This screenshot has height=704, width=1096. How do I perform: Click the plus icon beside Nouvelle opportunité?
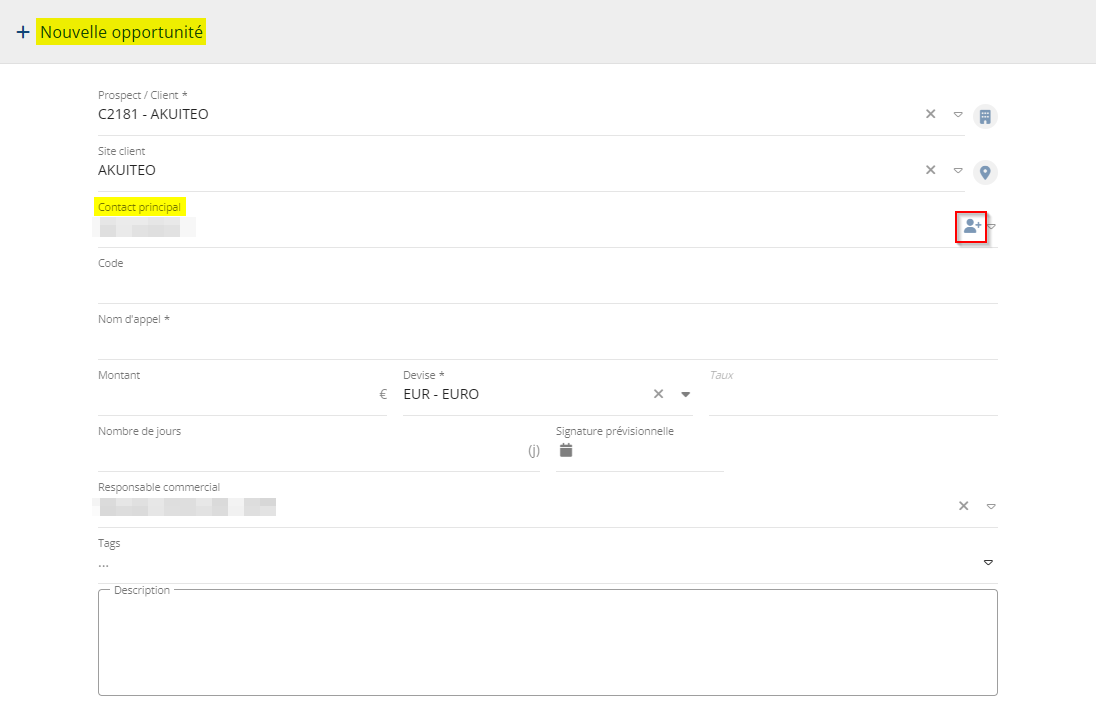[x=23, y=32]
